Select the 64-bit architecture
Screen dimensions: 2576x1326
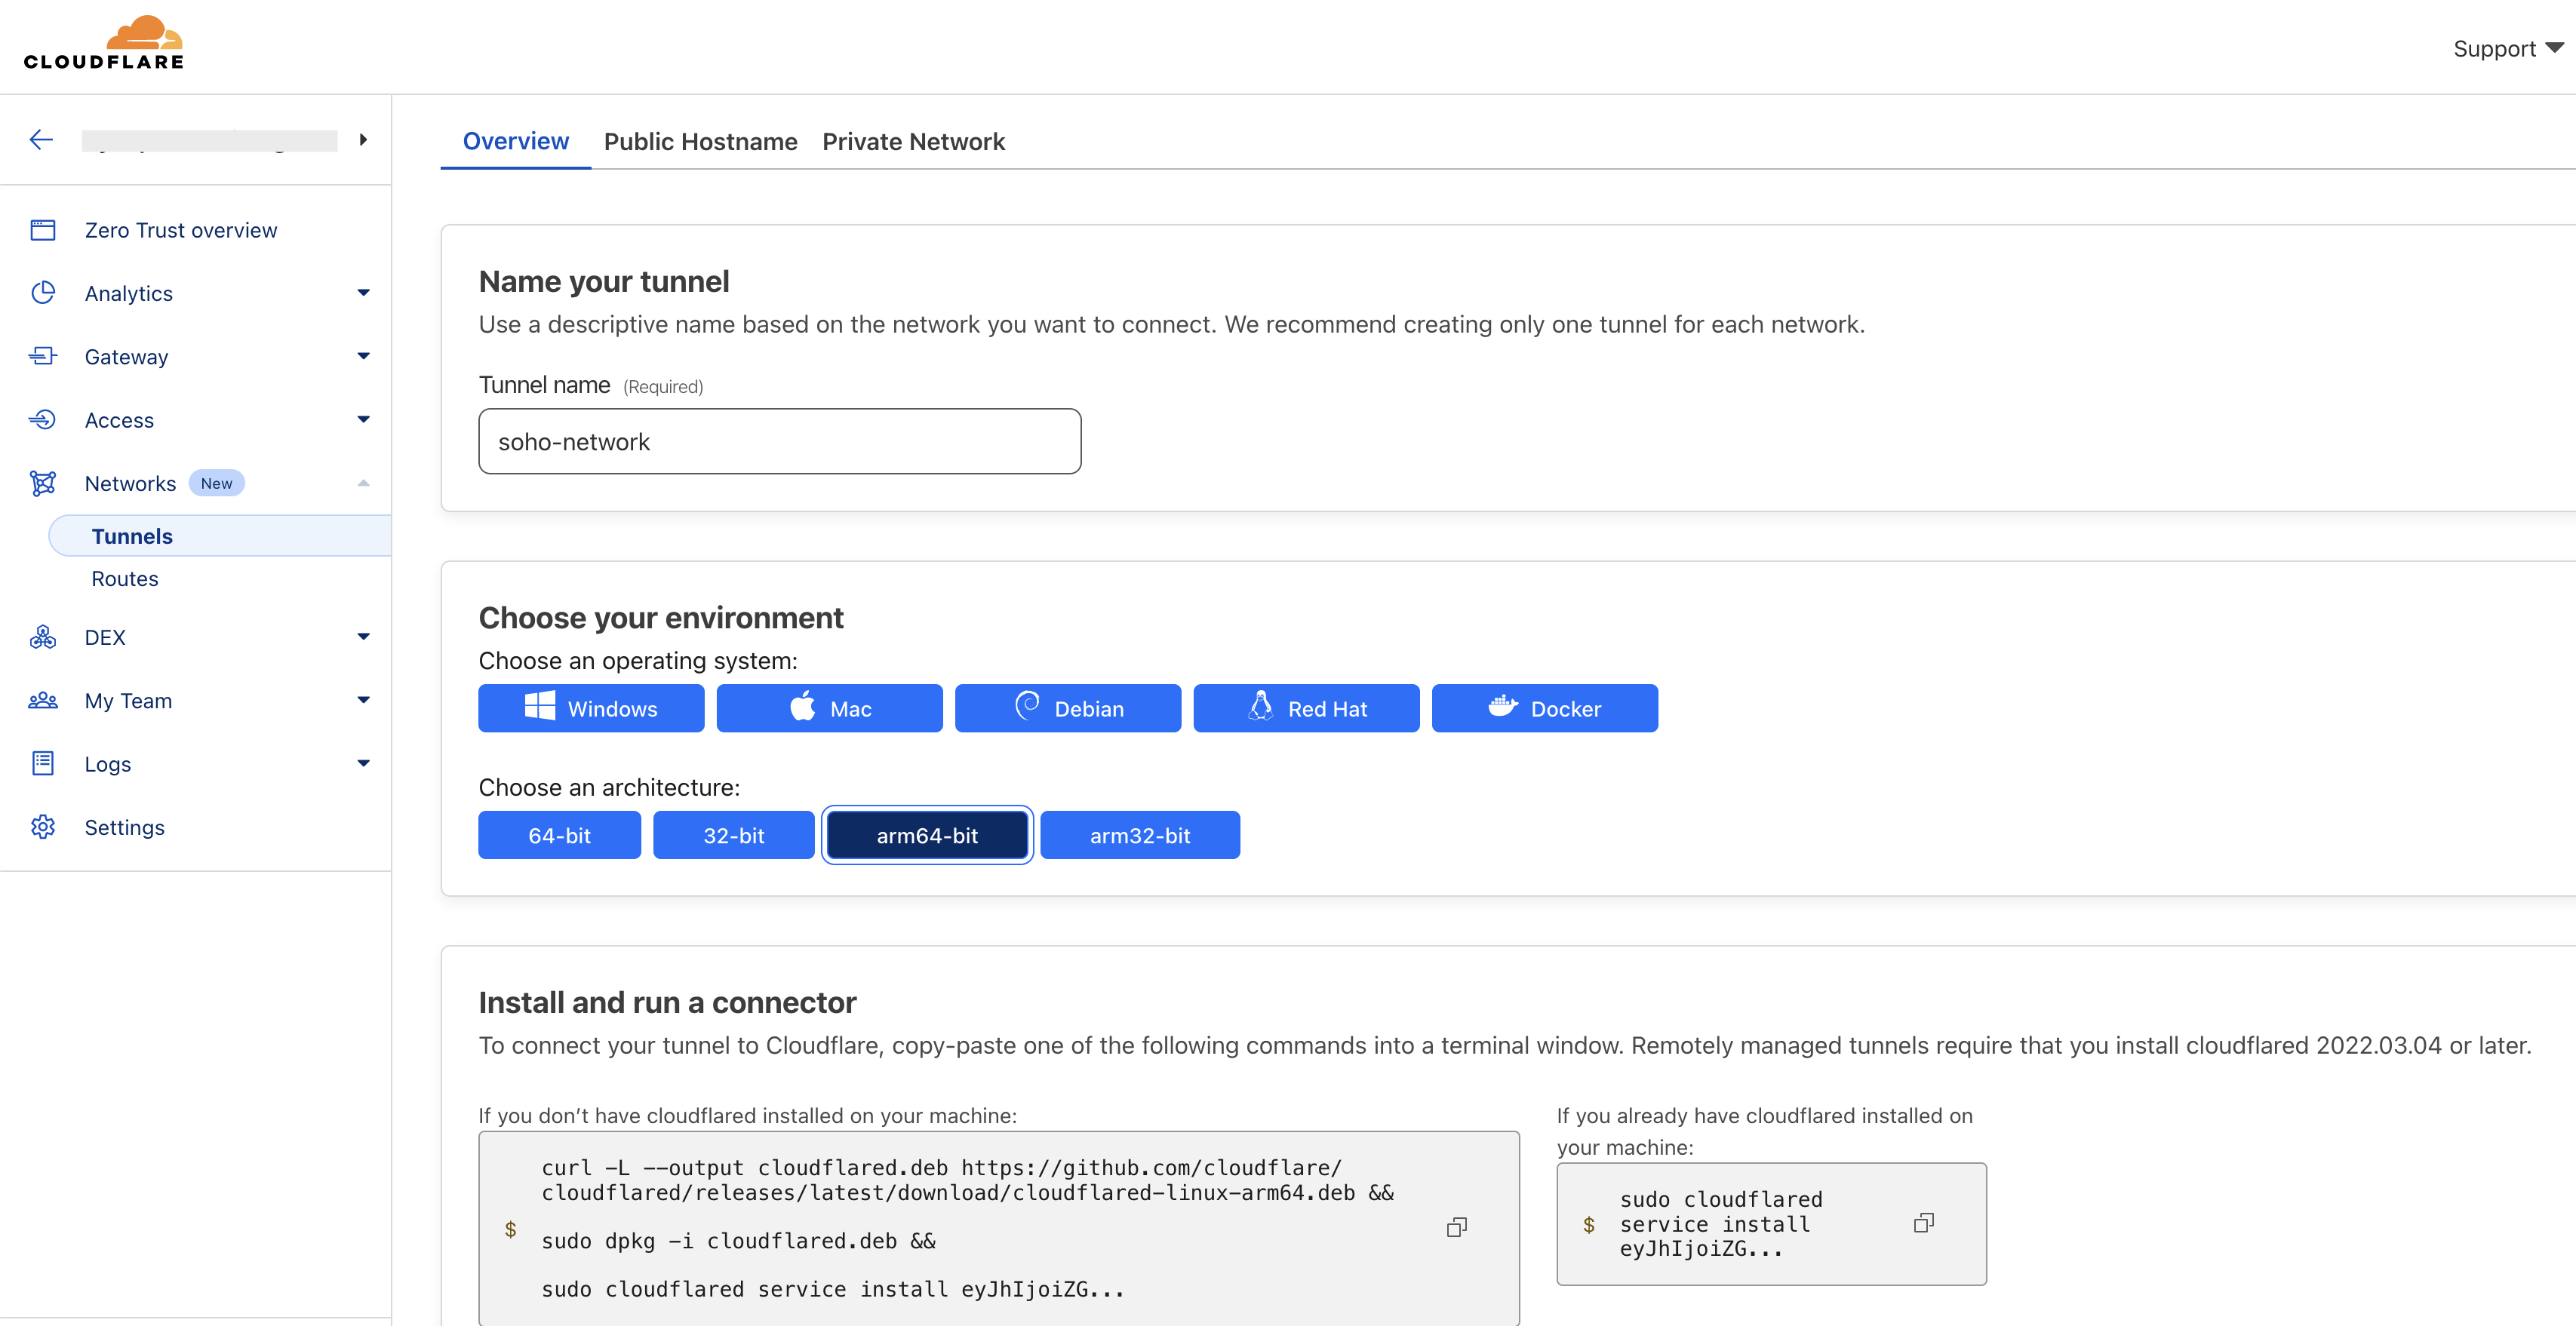pyautogui.click(x=560, y=835)
